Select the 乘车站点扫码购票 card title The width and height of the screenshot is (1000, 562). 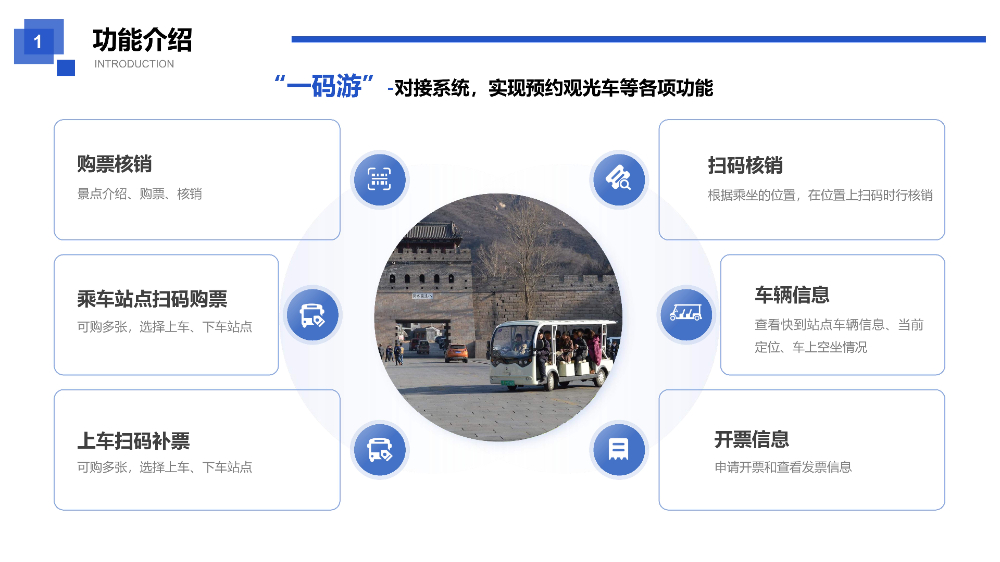tap(152, 299)
